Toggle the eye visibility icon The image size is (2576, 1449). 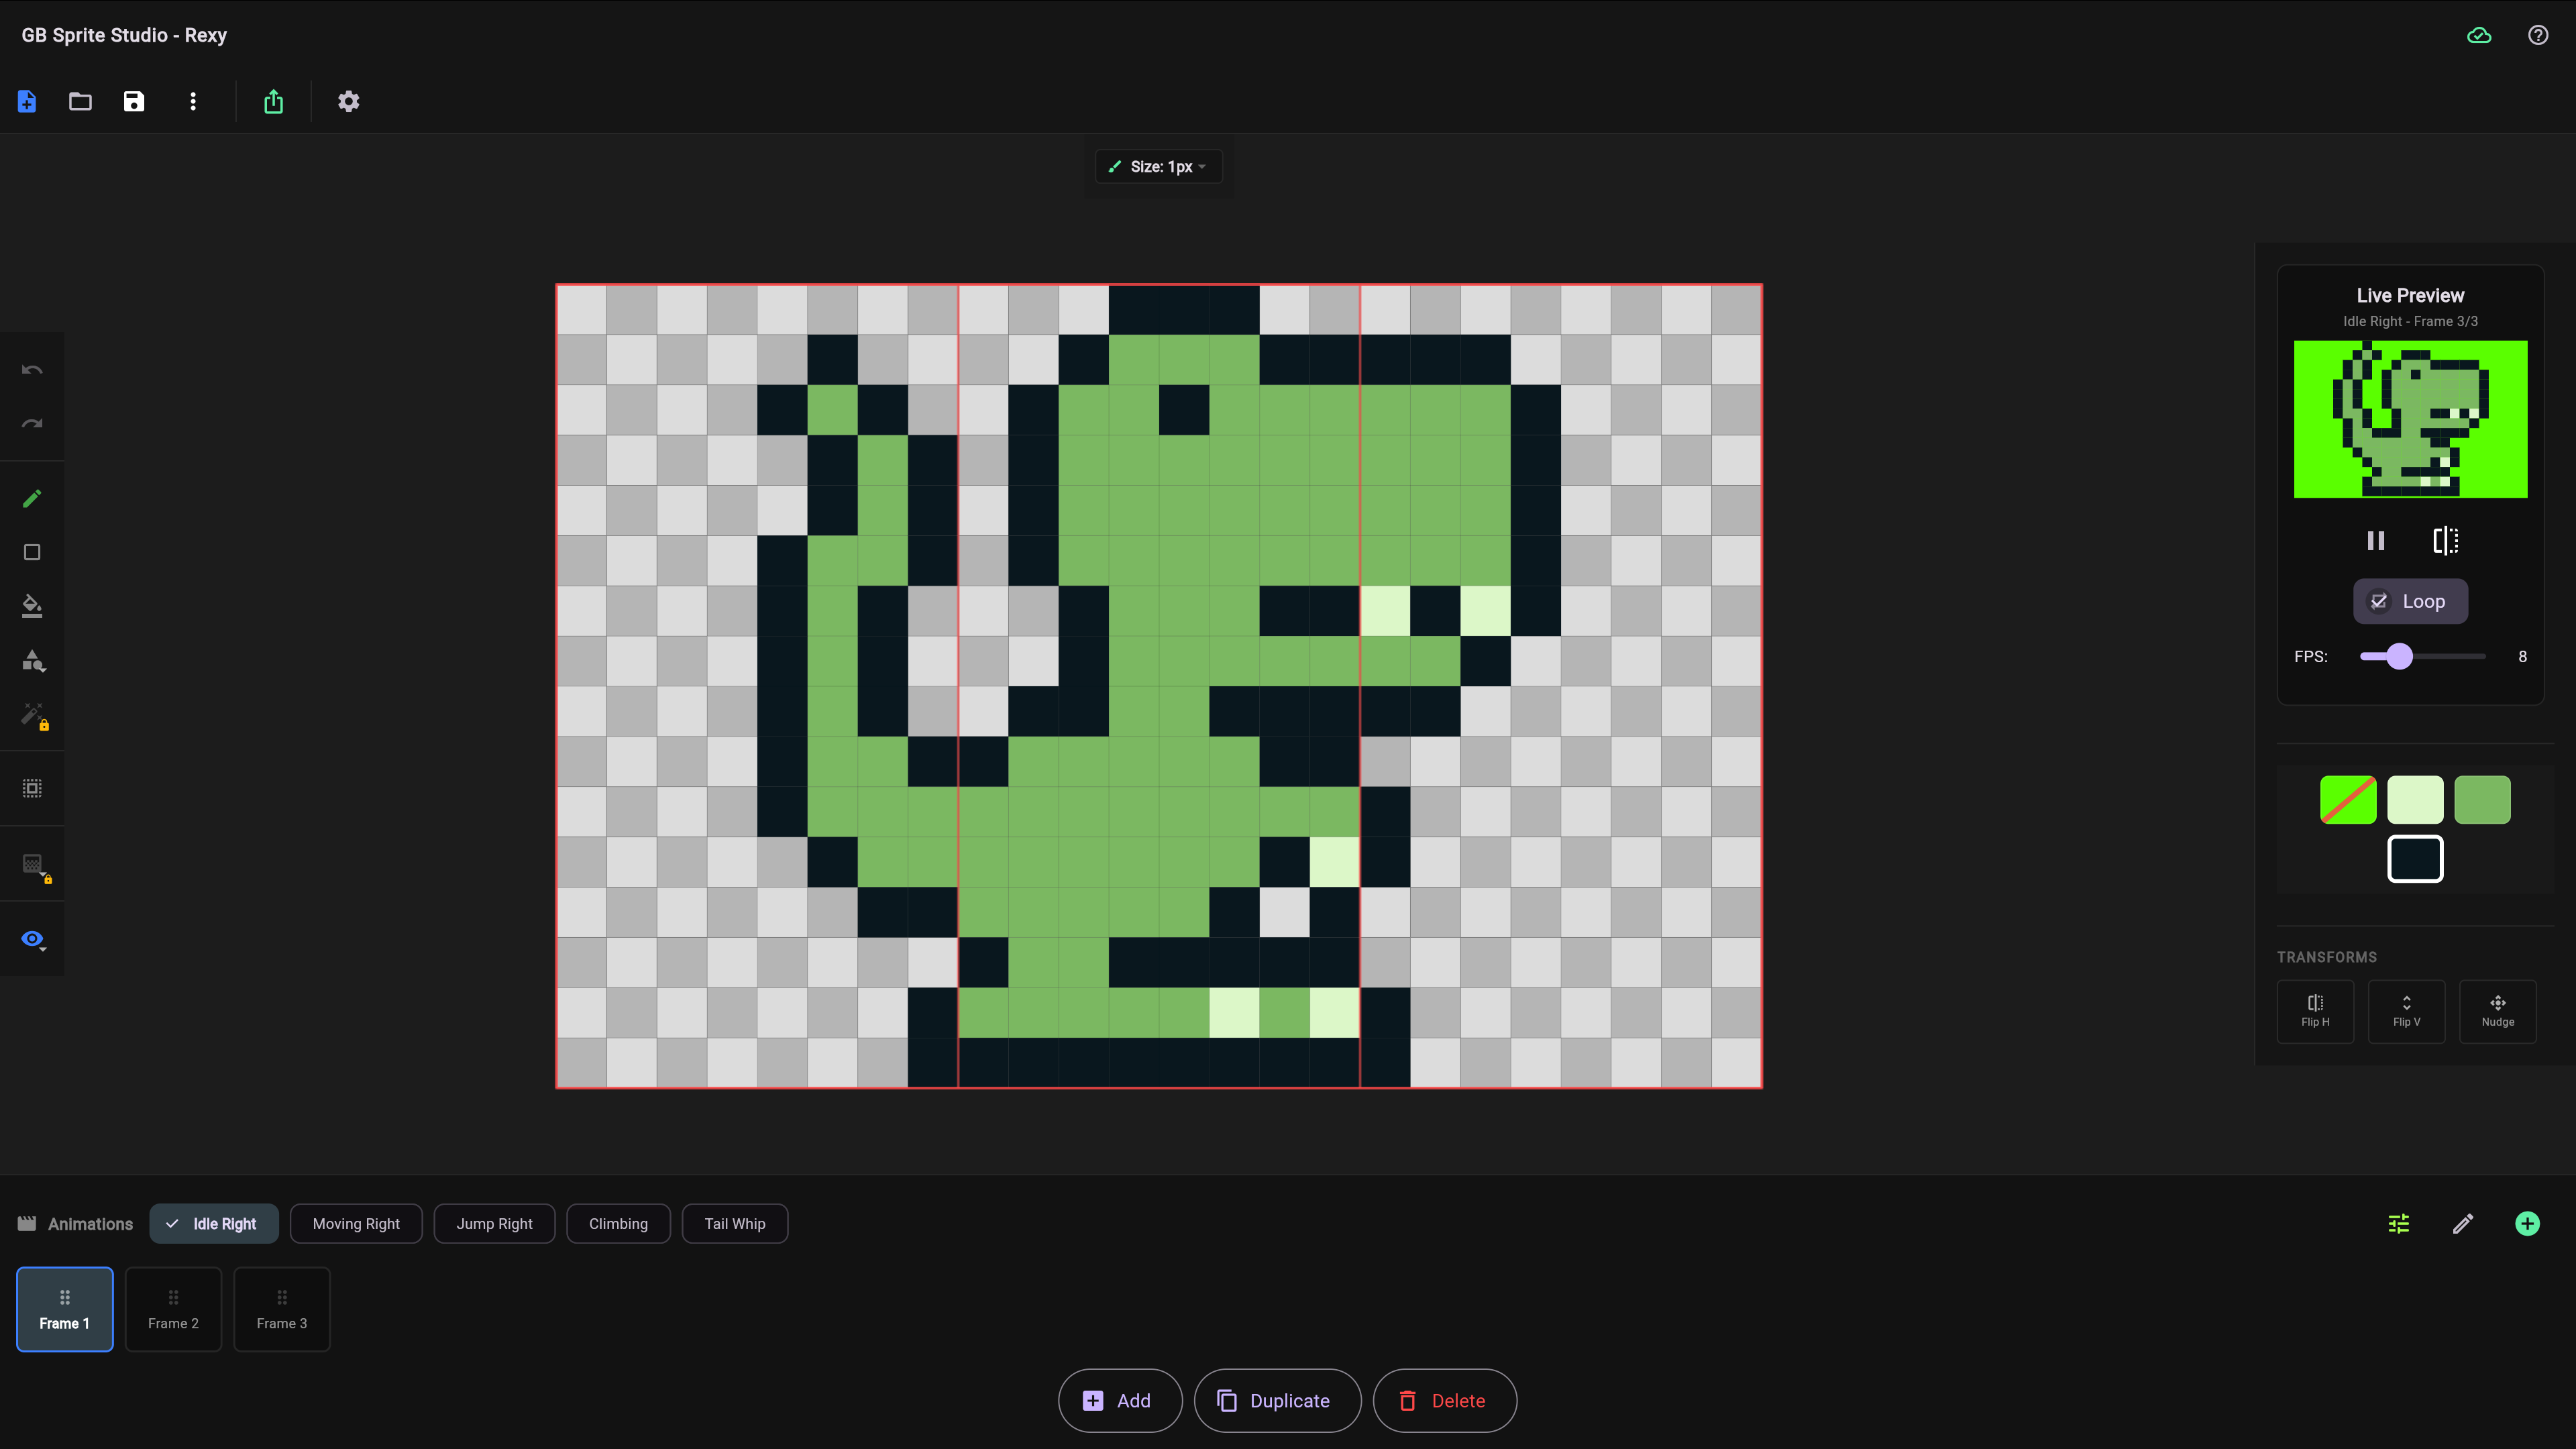(x=32, y=938)
